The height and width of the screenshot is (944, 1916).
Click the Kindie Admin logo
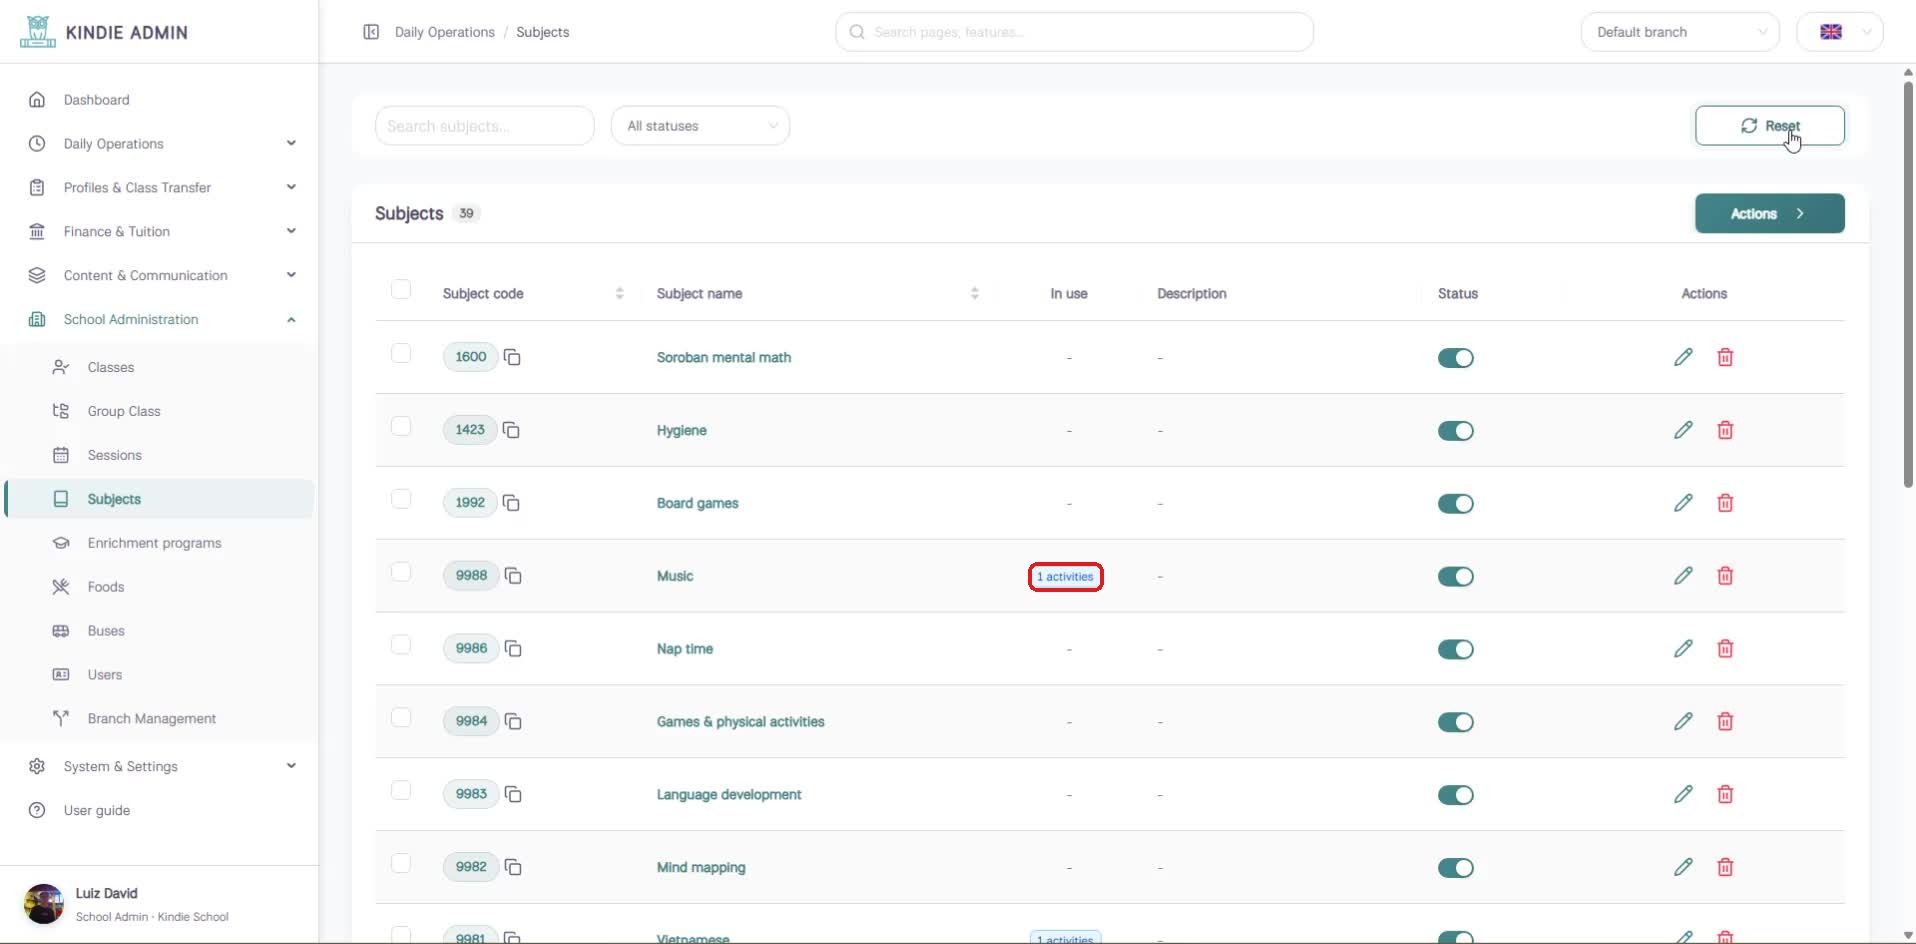[x=104, y=32]
